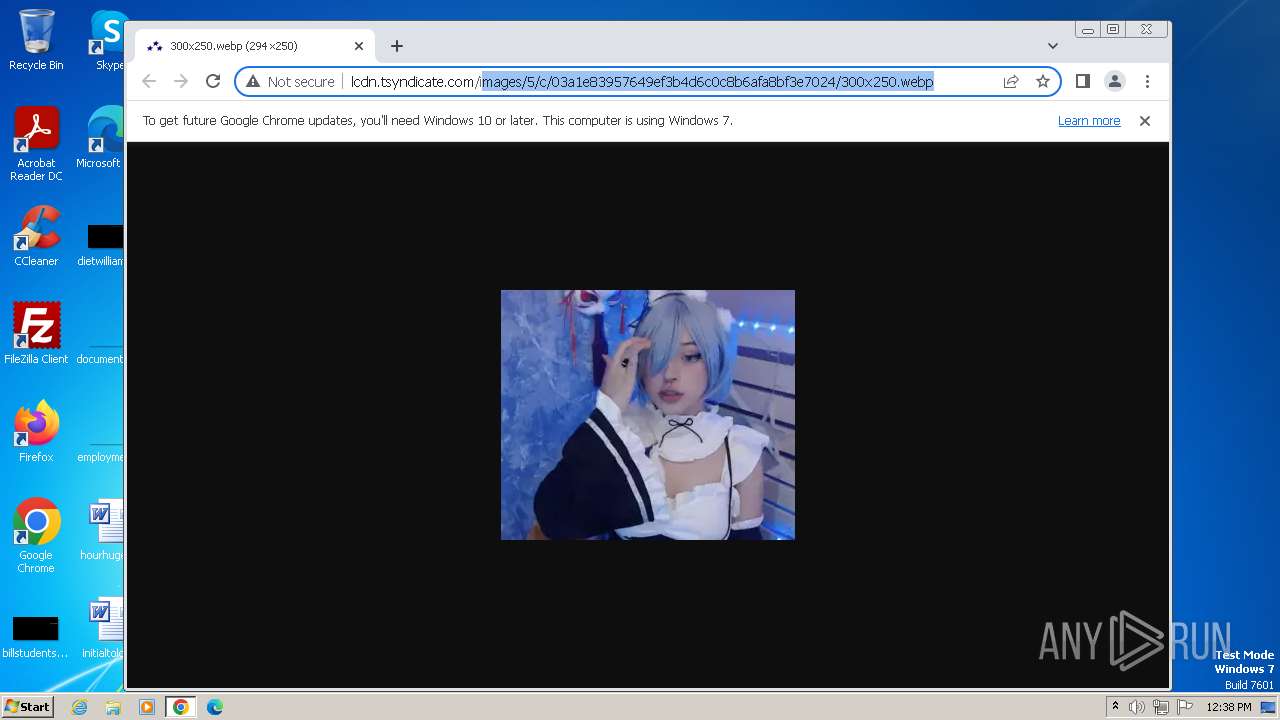Open Edge from taskbar
Viewport: 1280px width, 720px height.
tap(215, 707)
